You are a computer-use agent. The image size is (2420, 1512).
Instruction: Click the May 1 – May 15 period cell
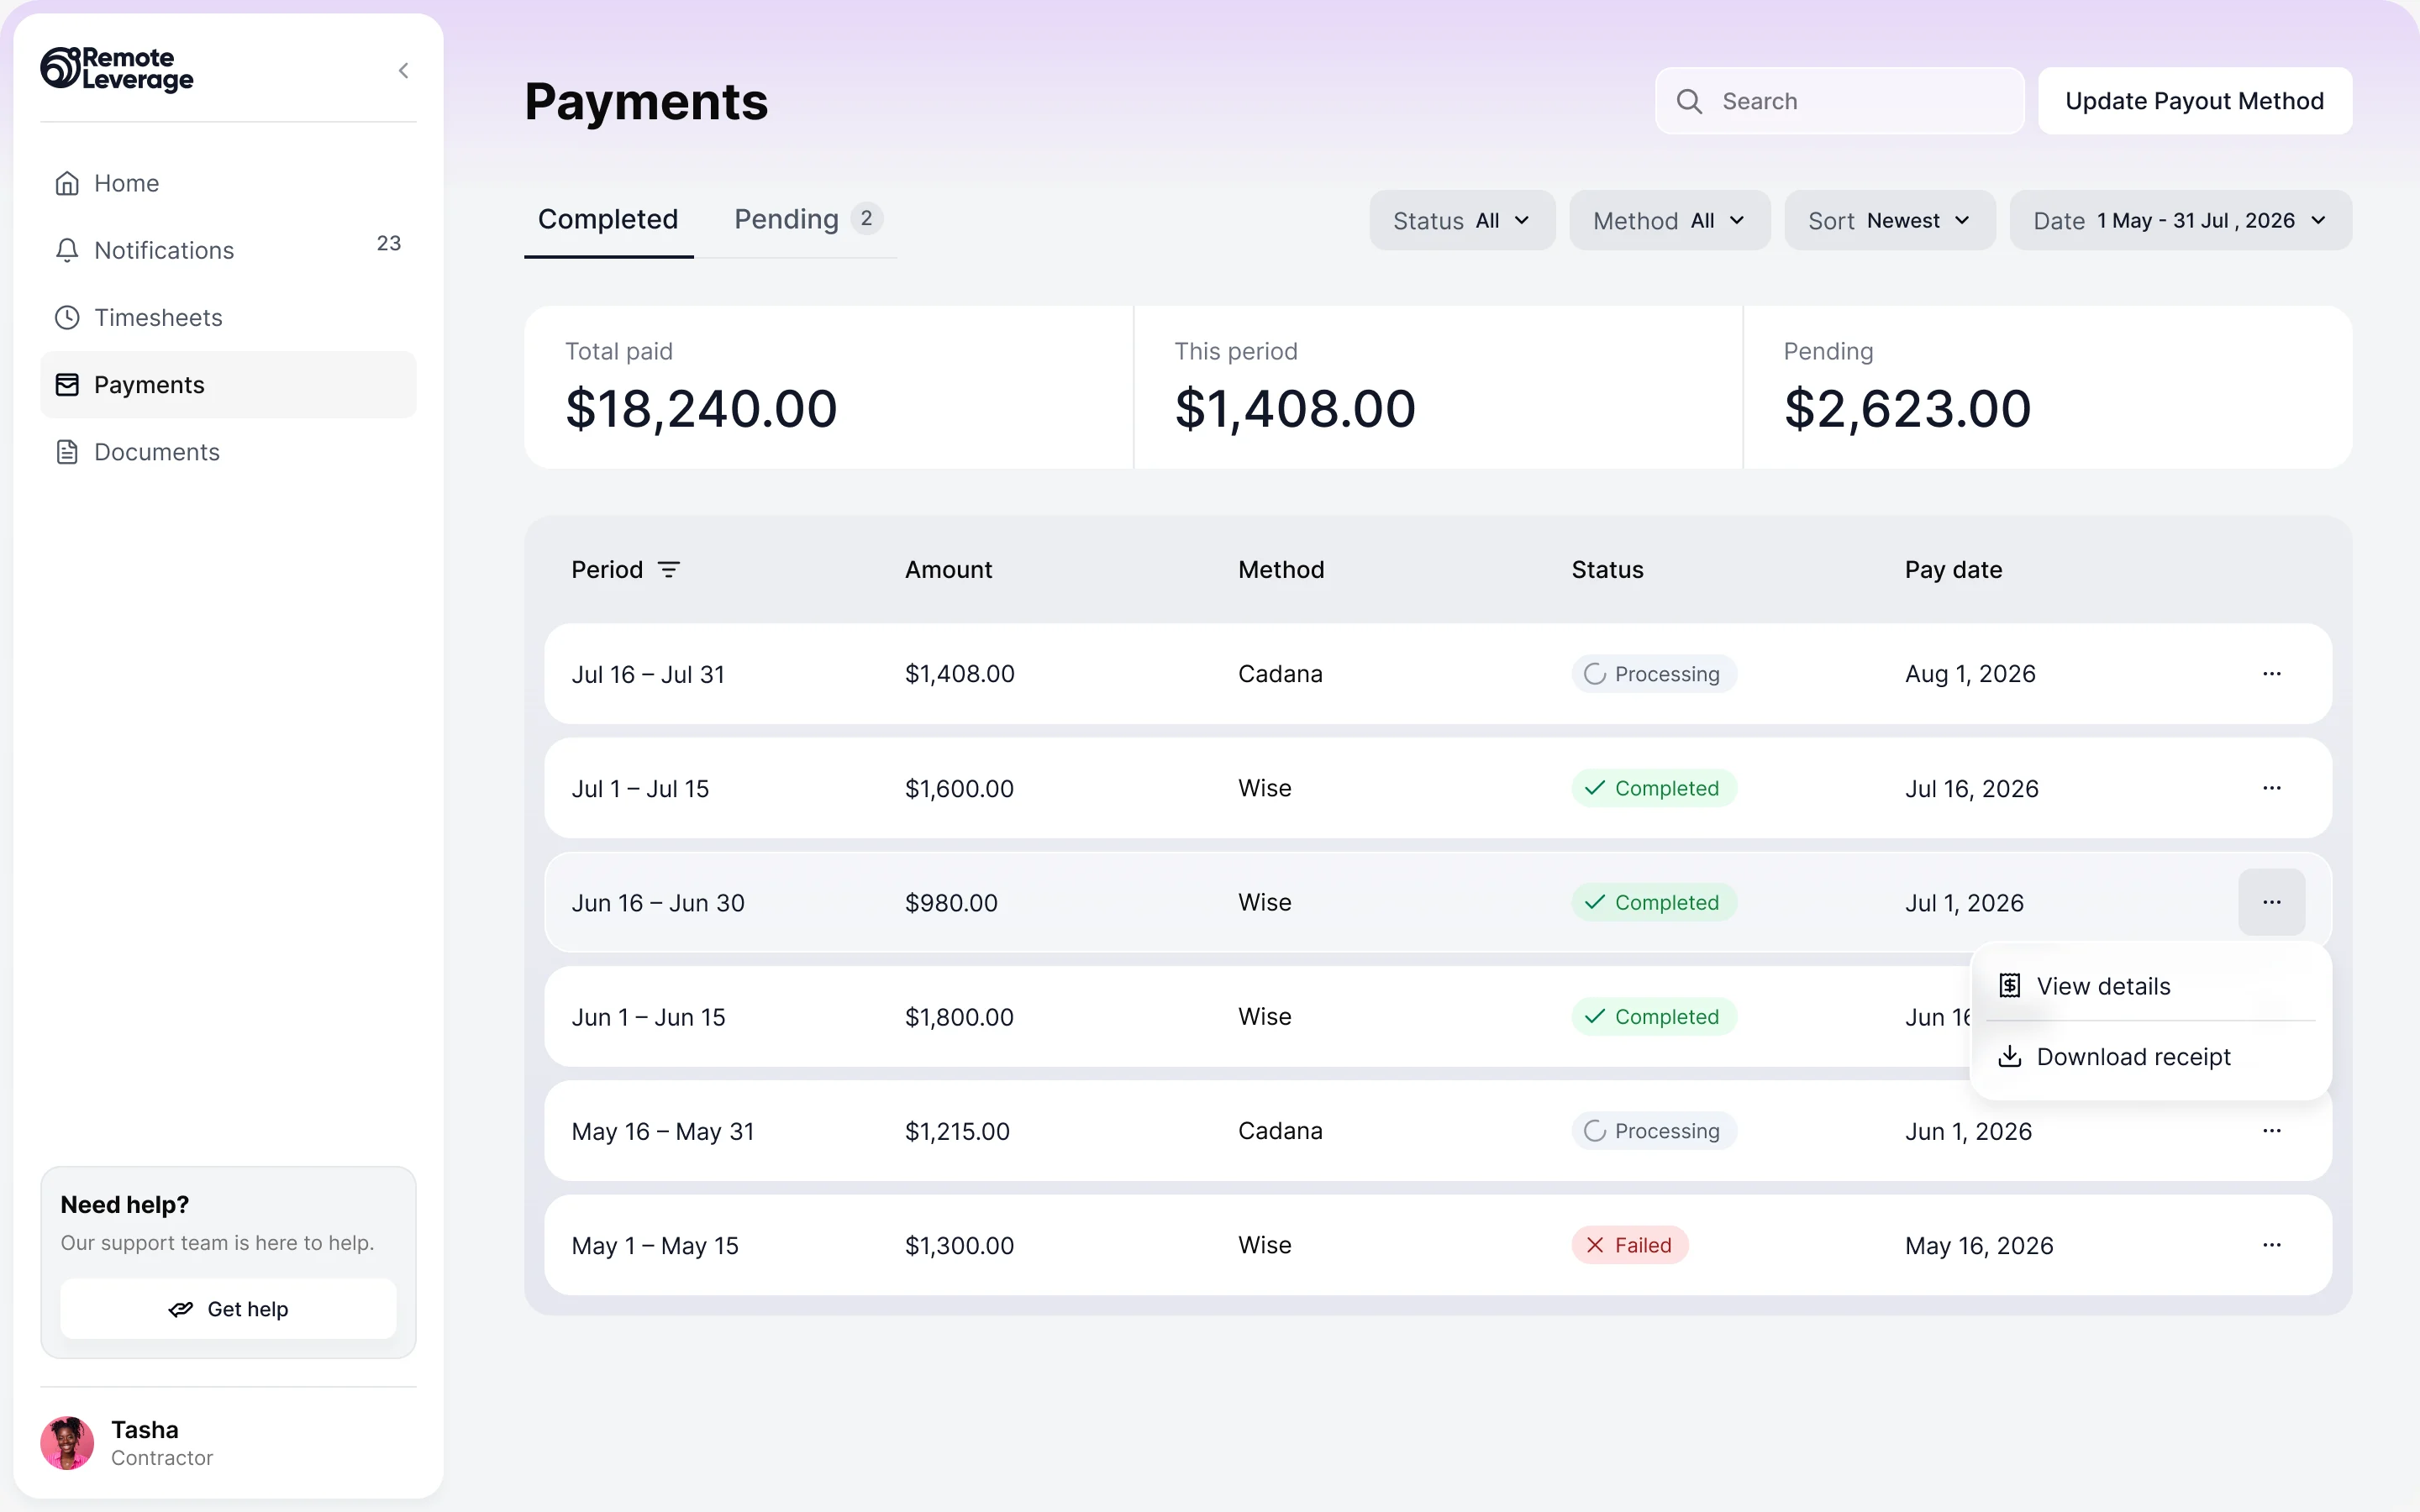coord(655,1246)
